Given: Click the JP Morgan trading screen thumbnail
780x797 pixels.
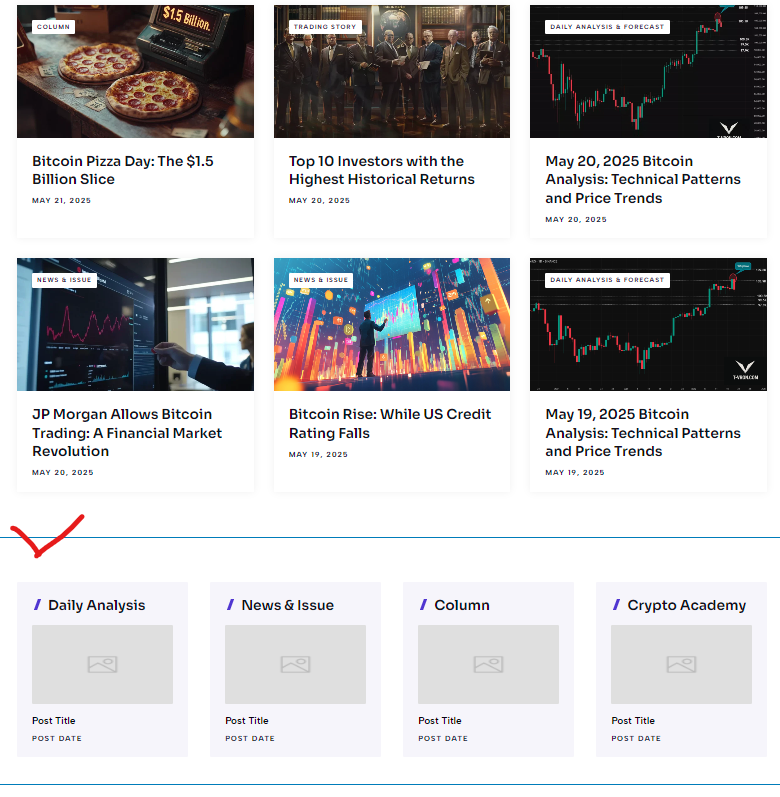Looking at the screenshot, I should (135, 324).
